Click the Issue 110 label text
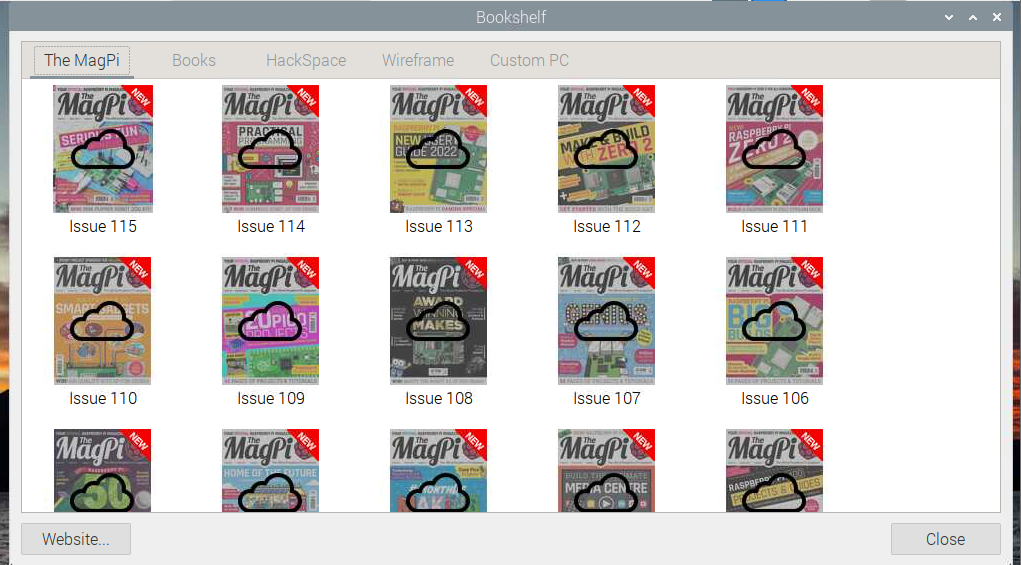The height and width of the screenshot is (565, 1021). (x=103, y=398)
